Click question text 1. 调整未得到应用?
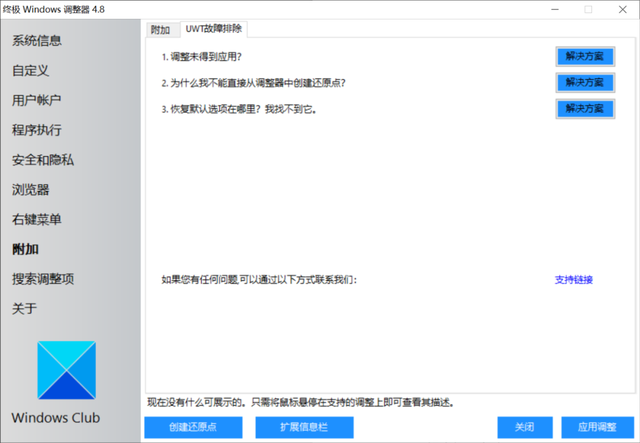 pyautogui.click(x=202, y=57)
